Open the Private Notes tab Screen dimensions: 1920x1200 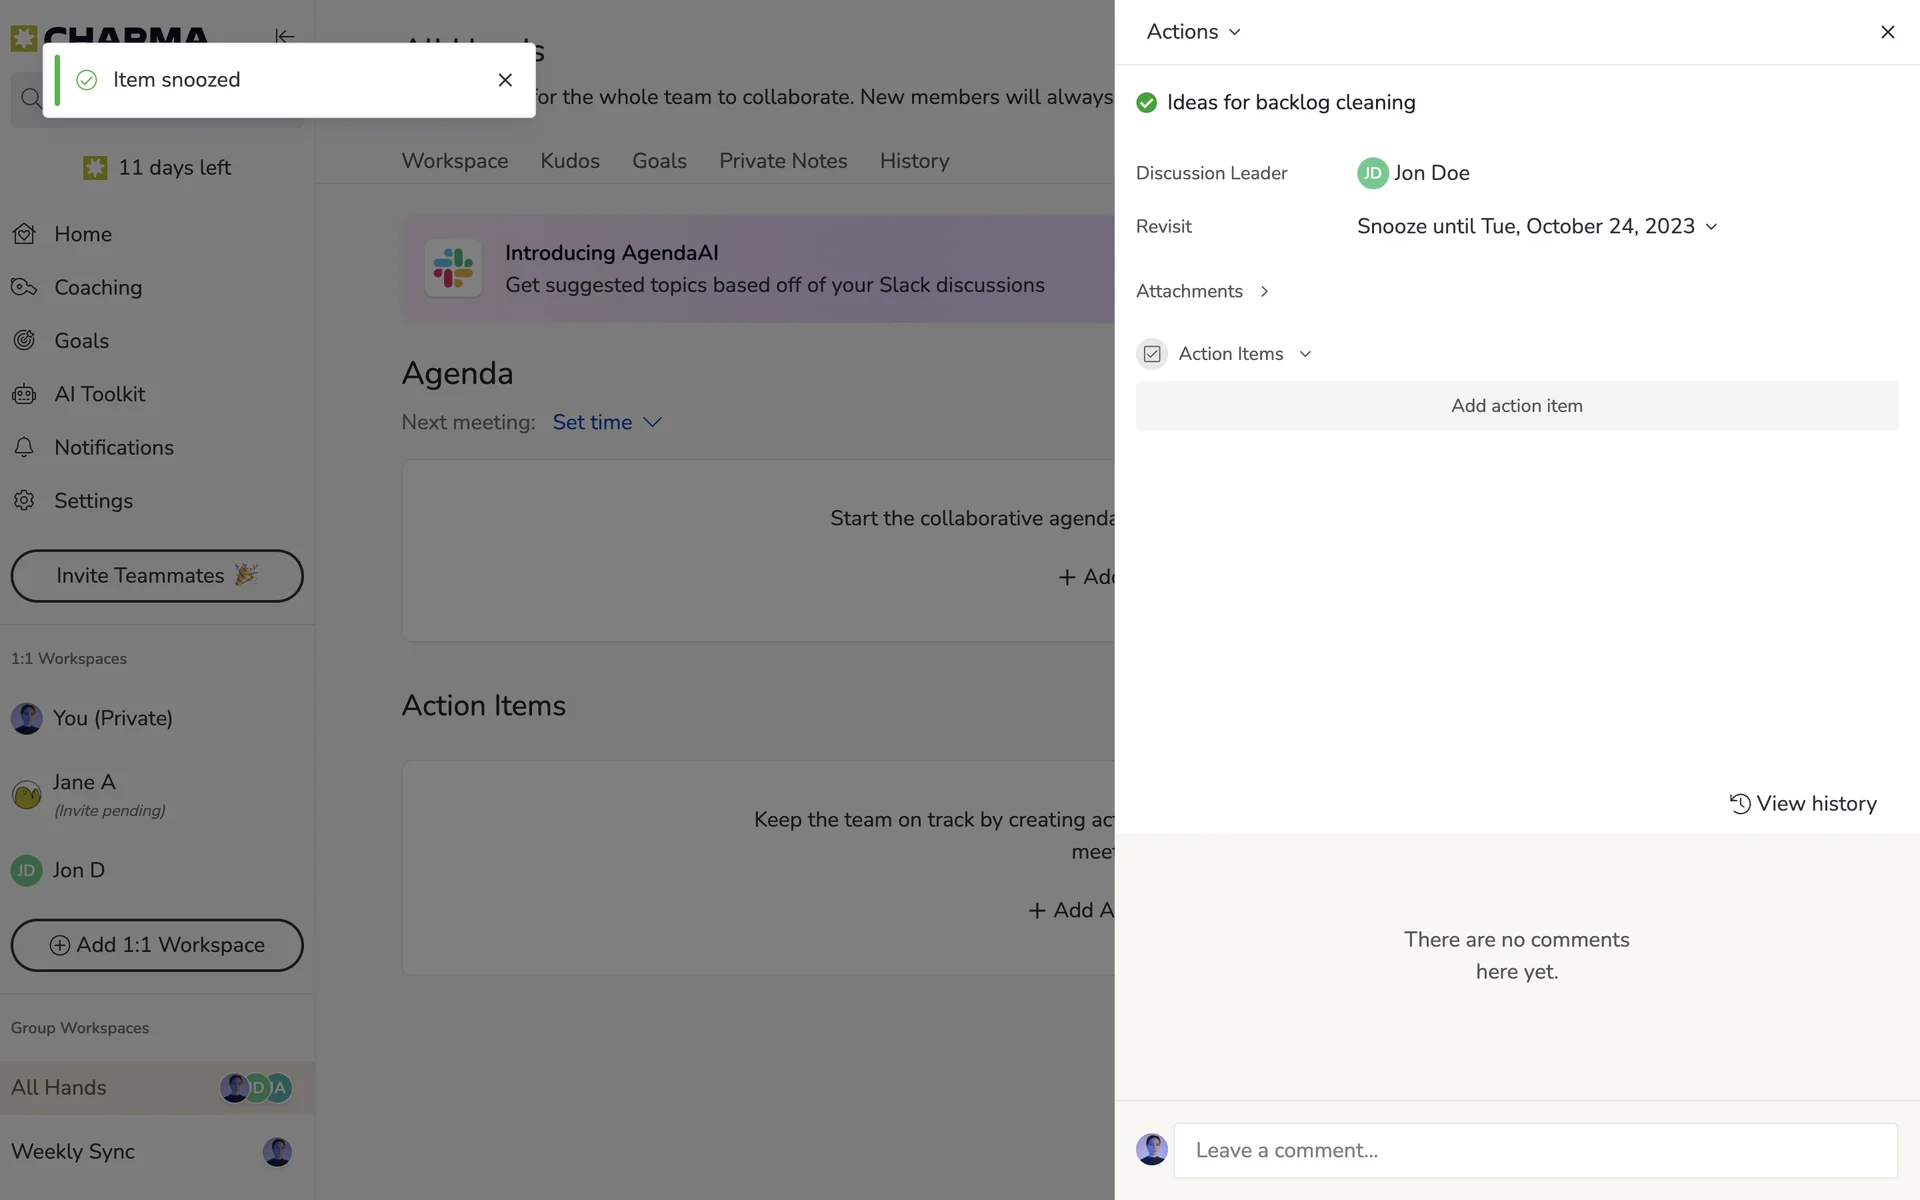pyautogui.click(x=783, y=161)
